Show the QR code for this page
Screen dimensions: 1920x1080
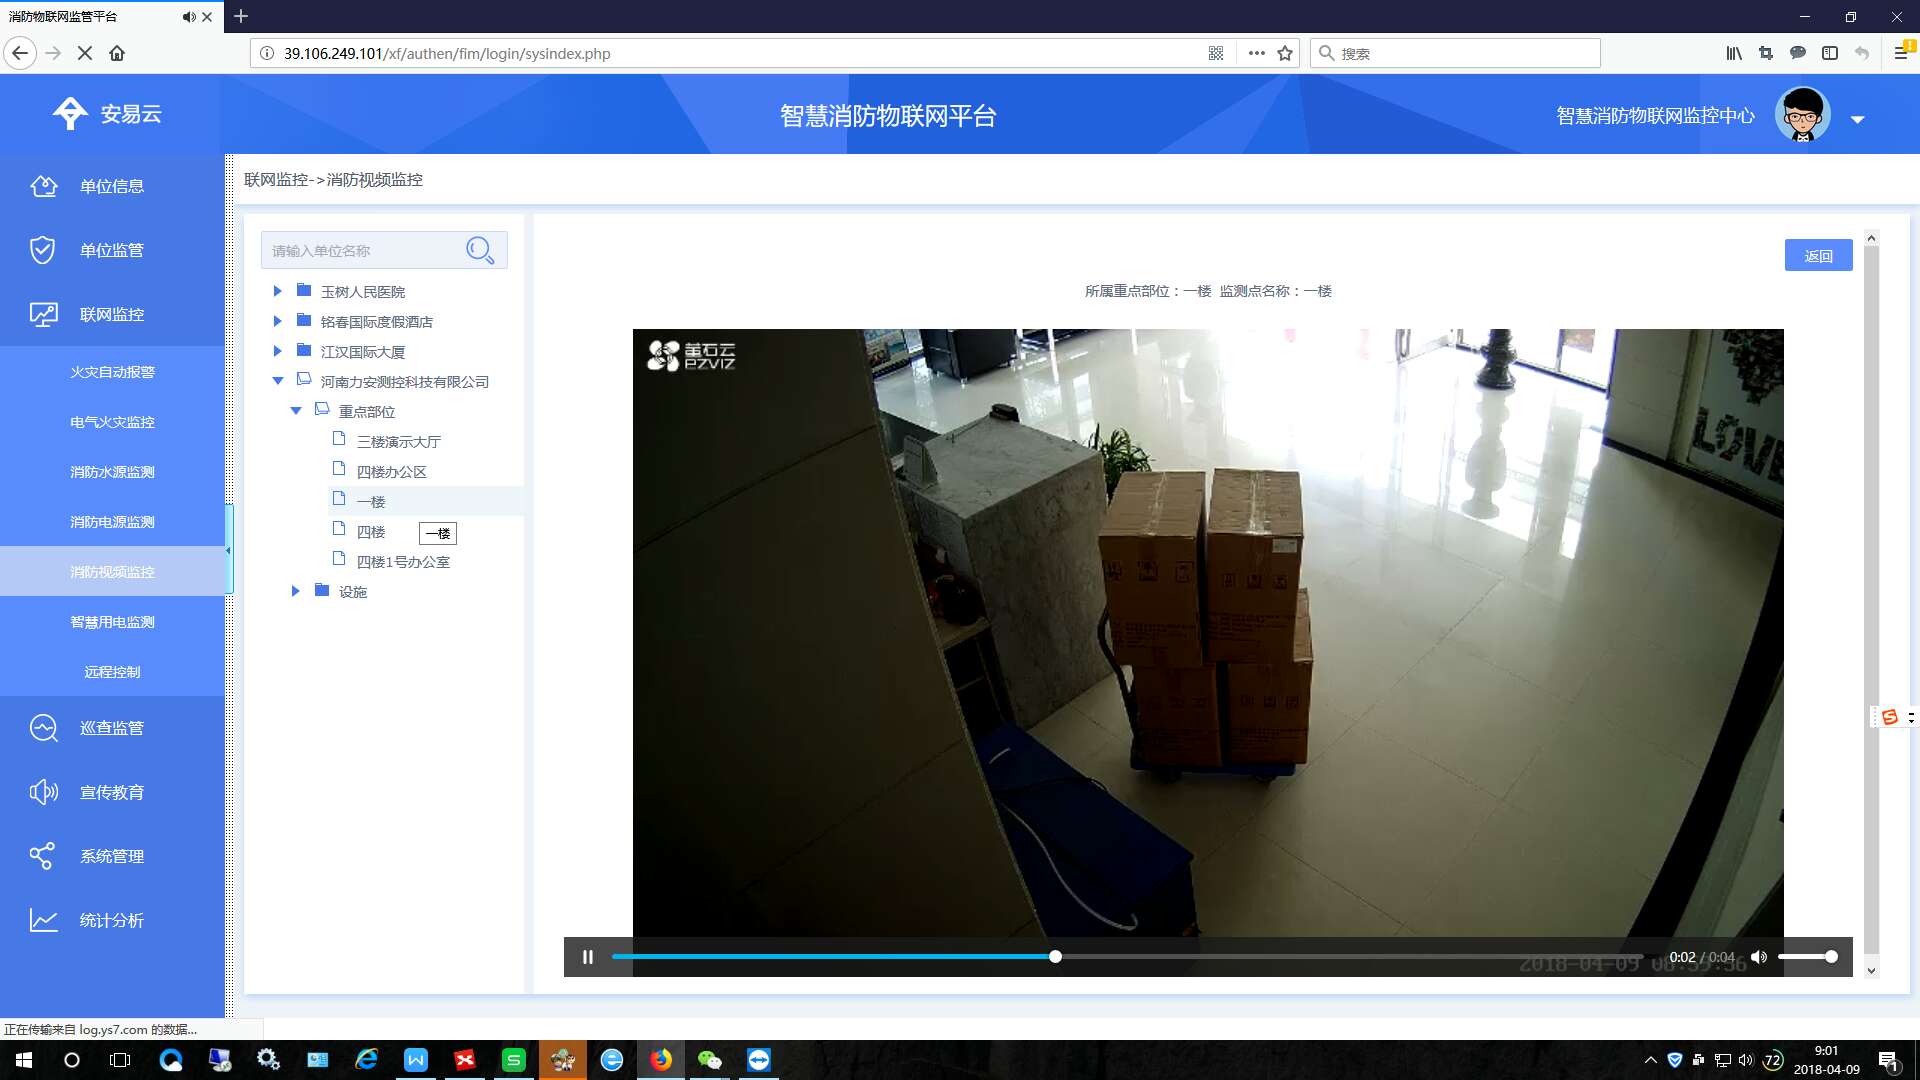coord(1216,53)
